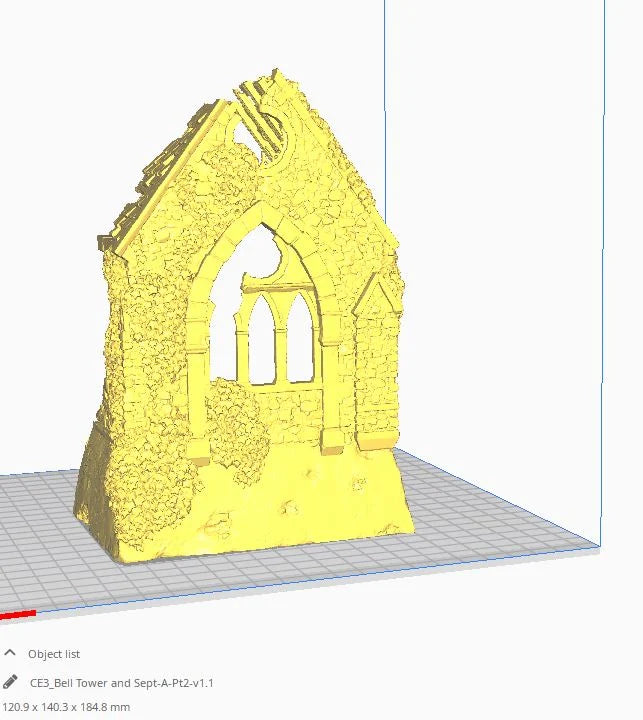Click the Object list heading text
Image resolution: width=643 pixels, height=720 pixels.
pos(54,654)
